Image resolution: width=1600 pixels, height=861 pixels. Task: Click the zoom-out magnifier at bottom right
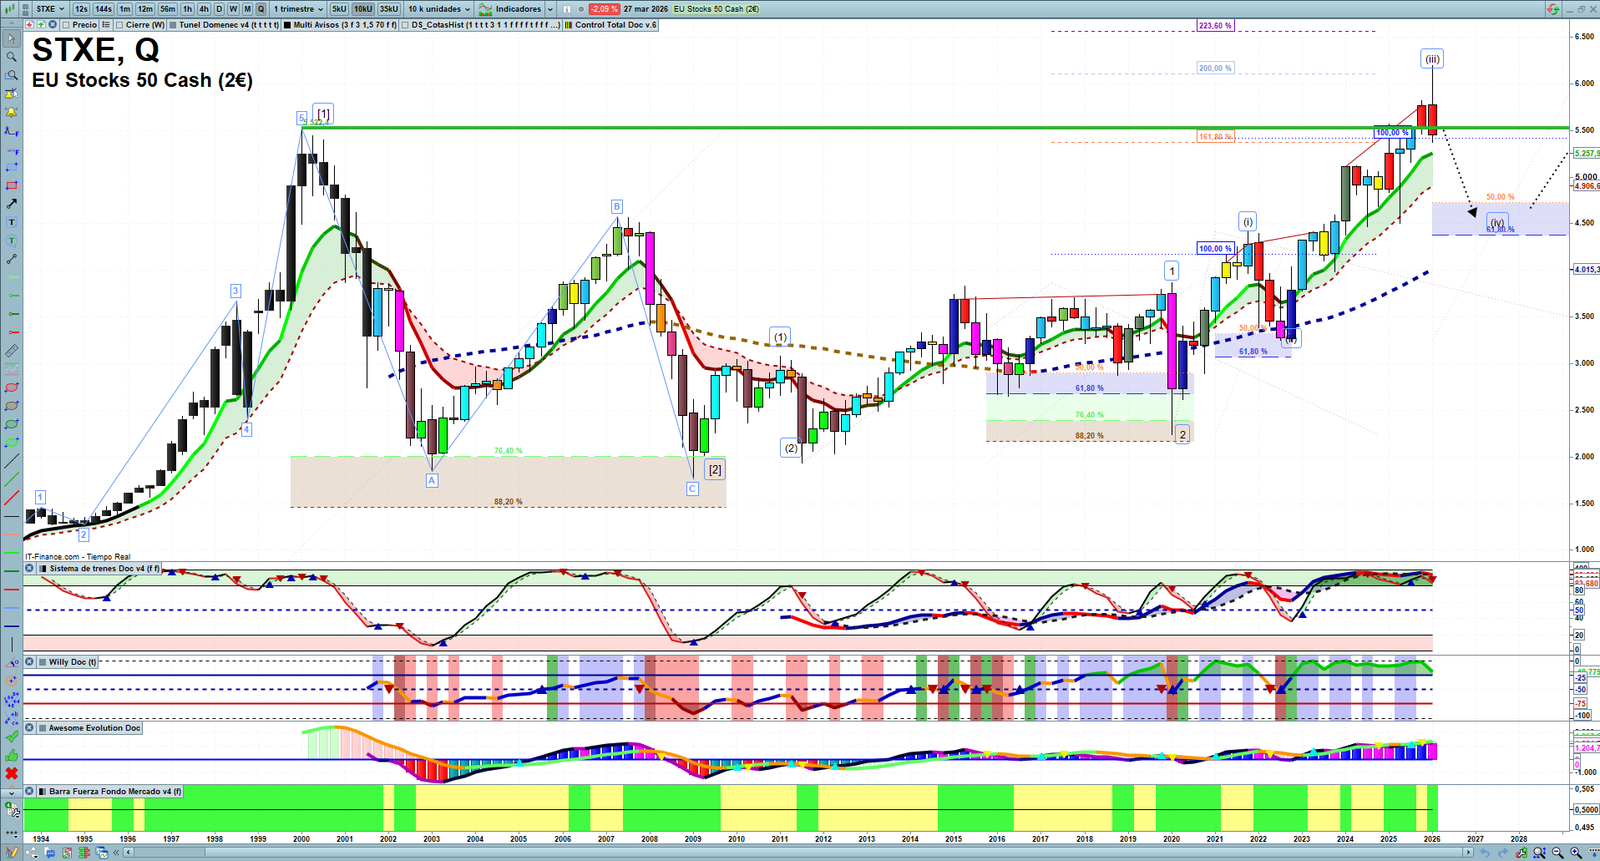coord(1558,853)
